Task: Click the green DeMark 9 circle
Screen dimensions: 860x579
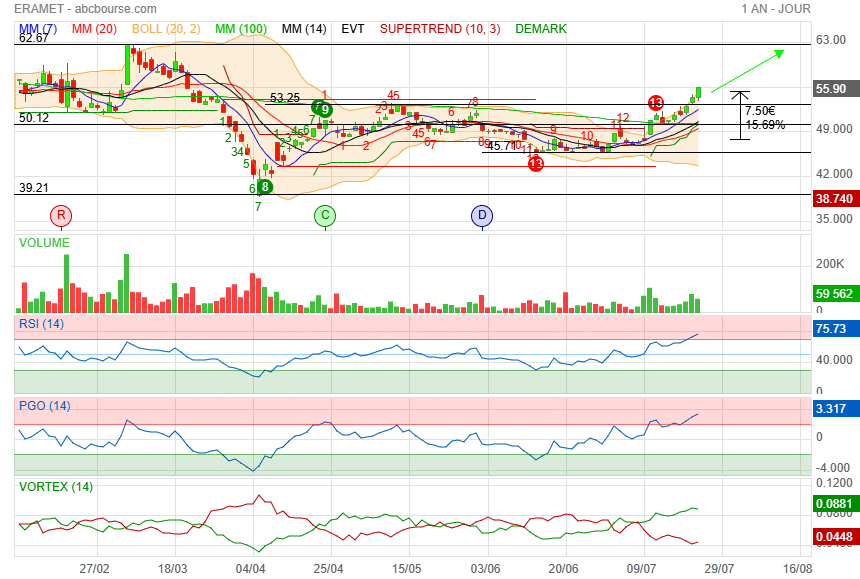Action: [324, 109]
